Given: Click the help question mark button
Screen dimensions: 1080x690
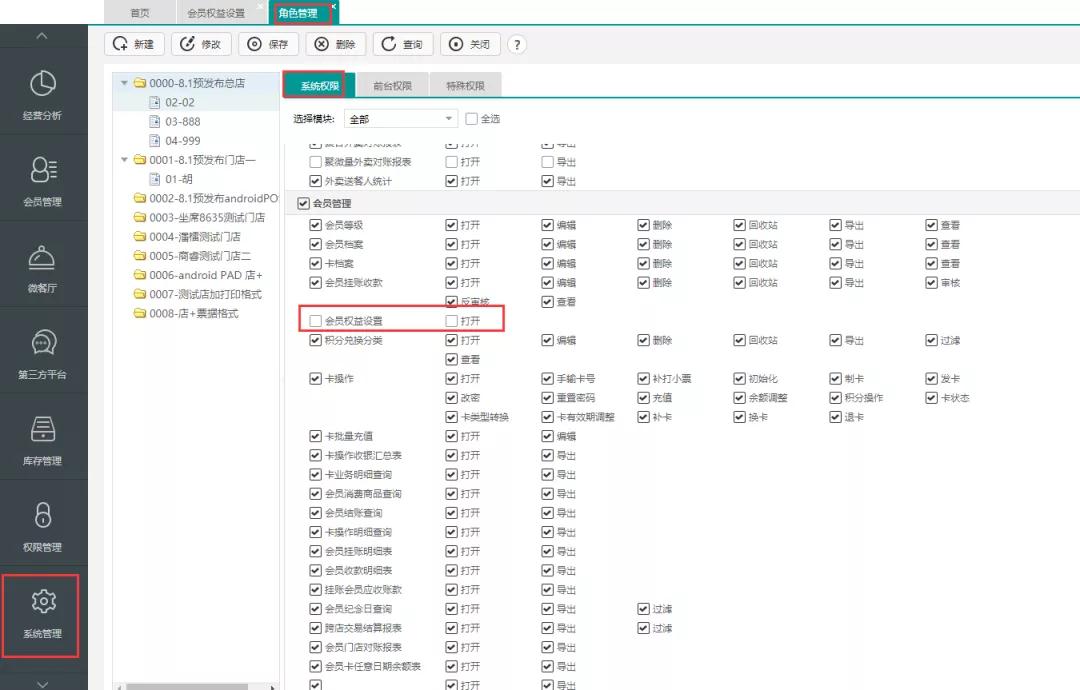Looking at the screenshot, I should 517,44.
